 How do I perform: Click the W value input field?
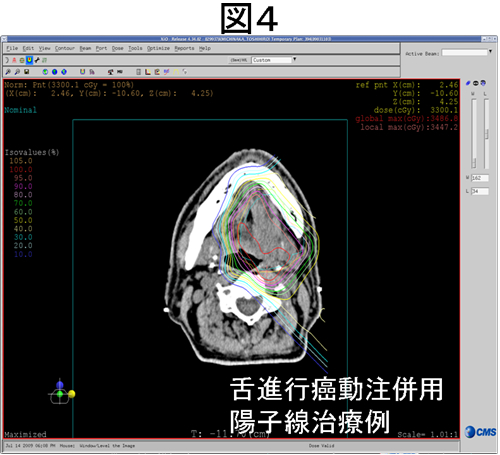(x=480, y=178)
